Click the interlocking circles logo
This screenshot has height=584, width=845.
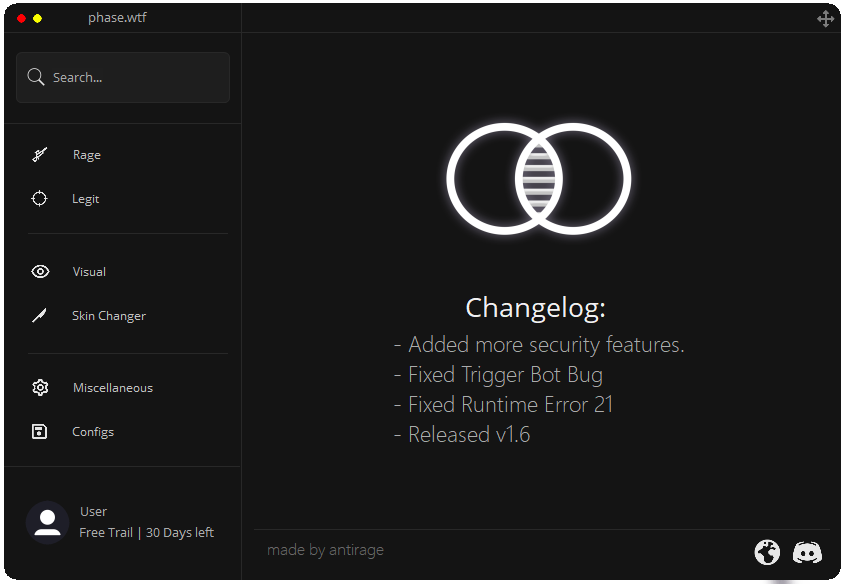click(x=538, y=179)
